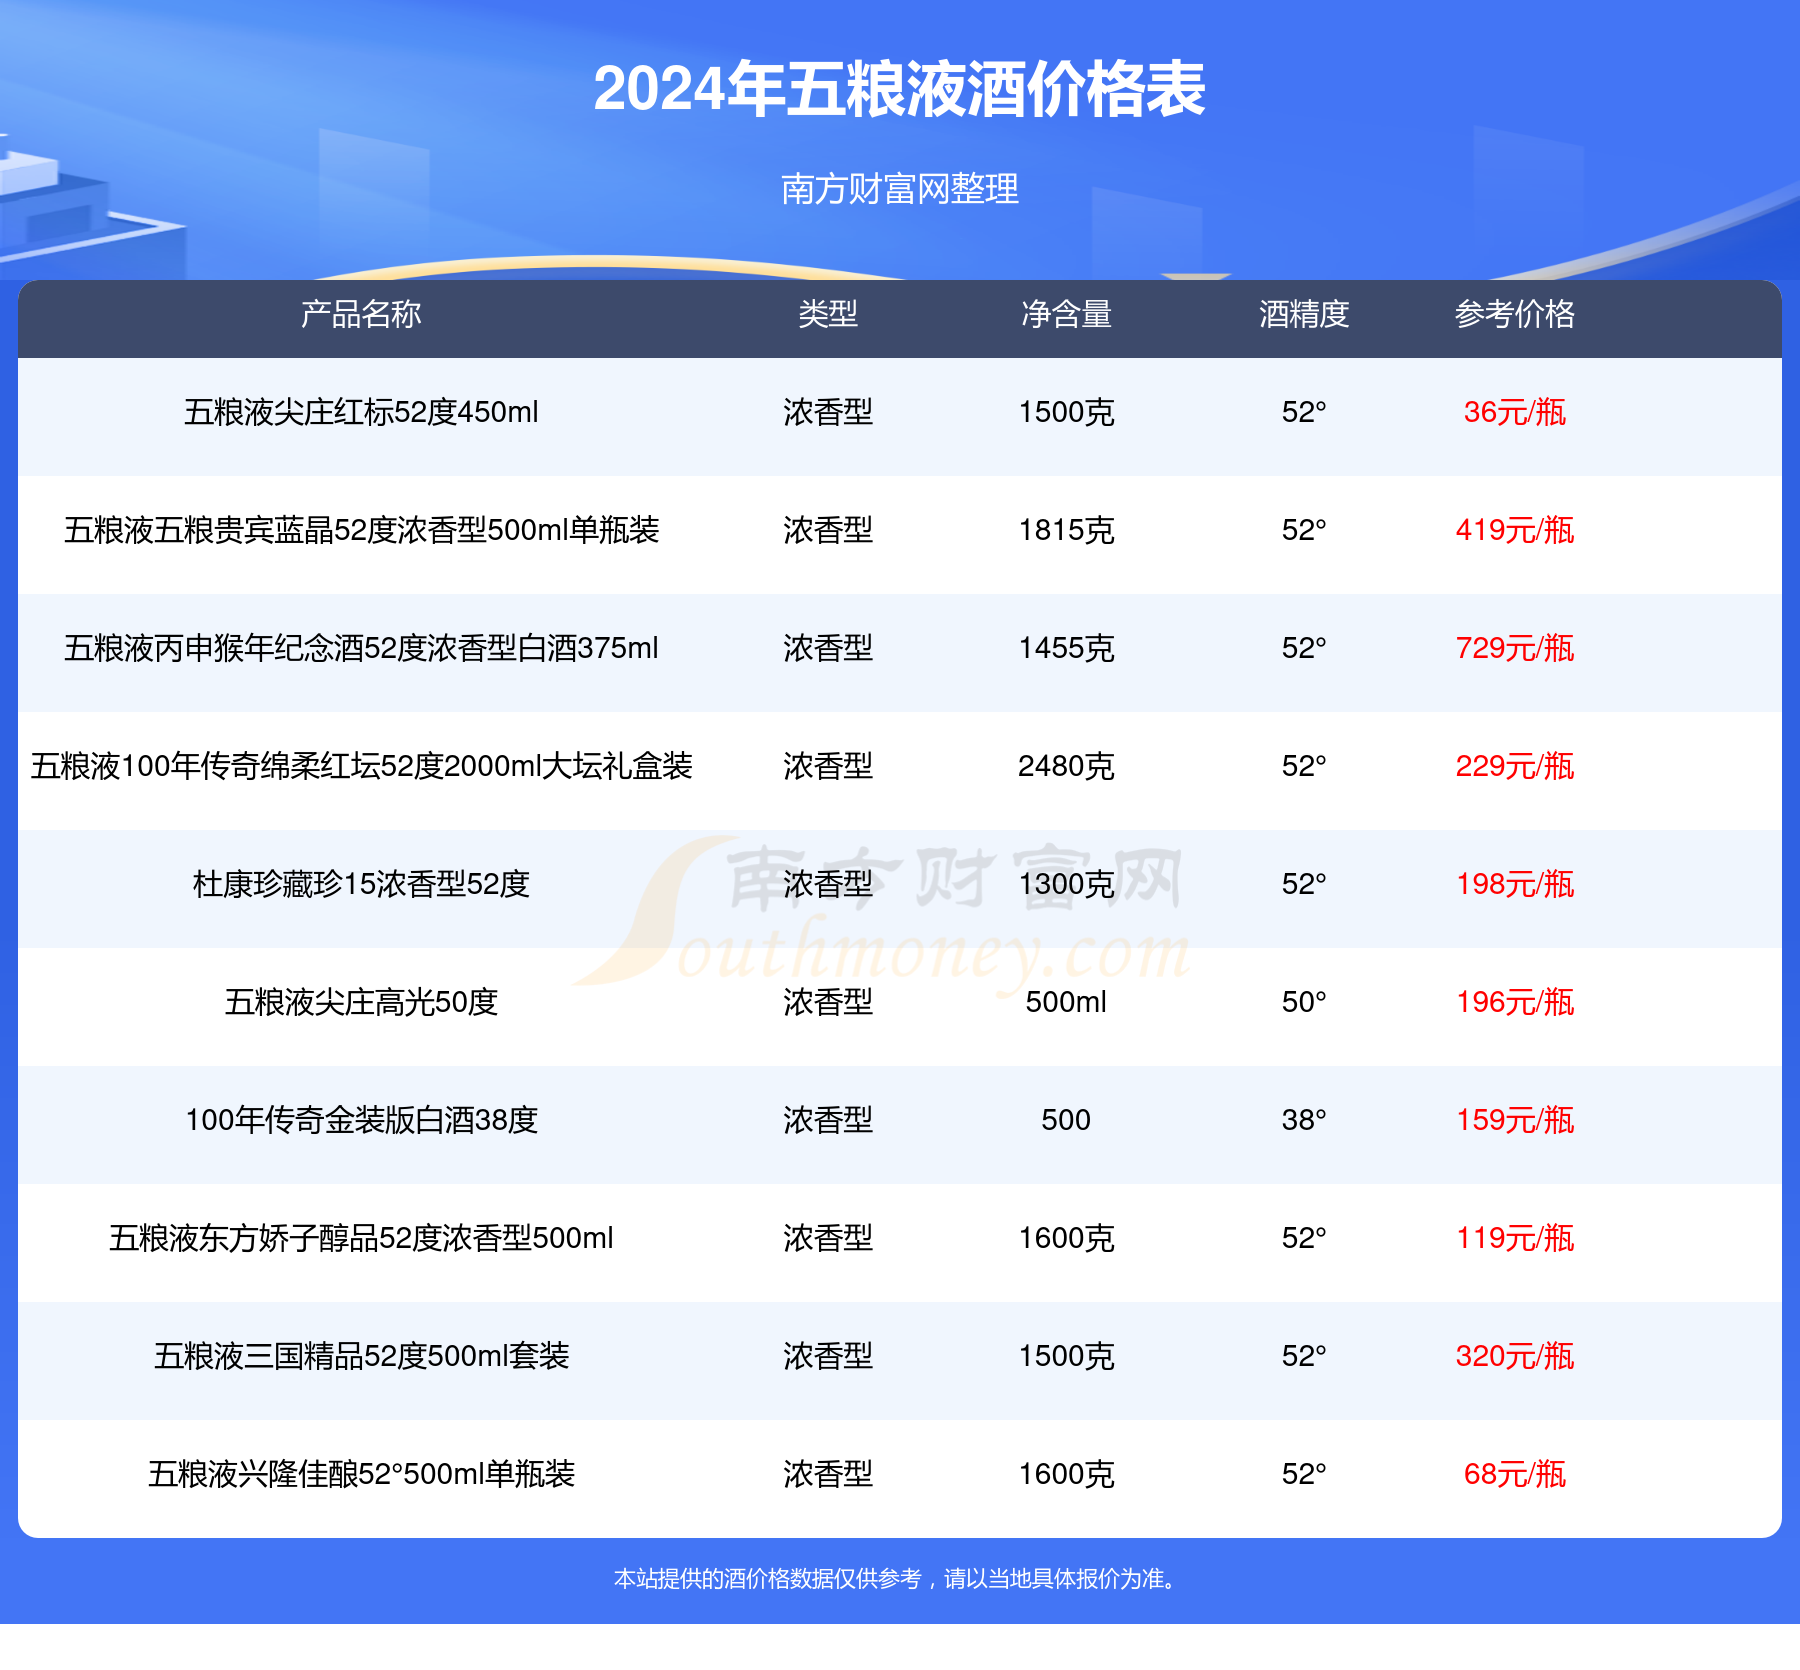
Task: Select product 五粮液三国精品52度500ml套装
Action: 361,1356
